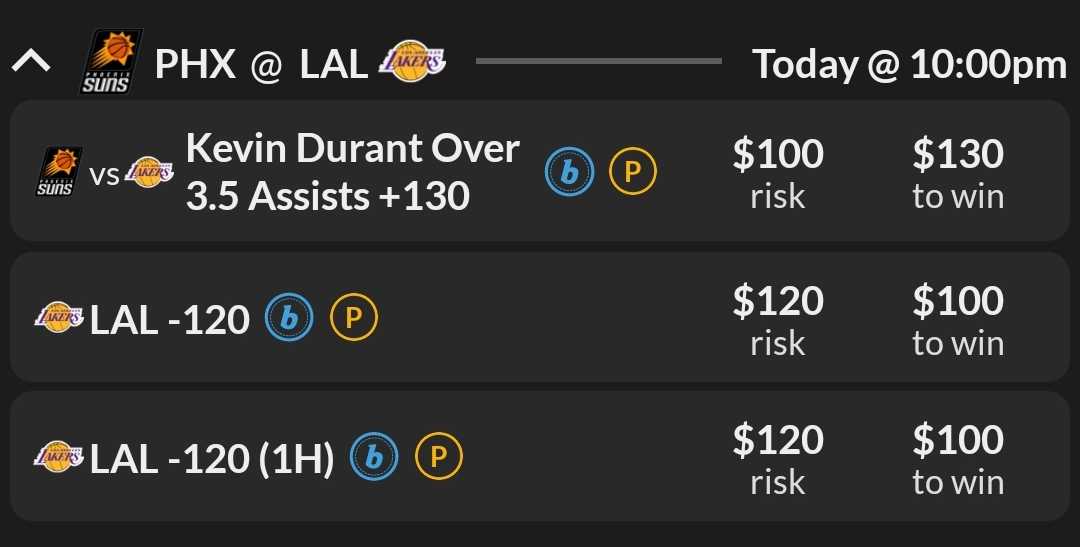Open the LAL -120 (1H) bet
This screenshot has width=1080, height=547.
pos(212,458)
